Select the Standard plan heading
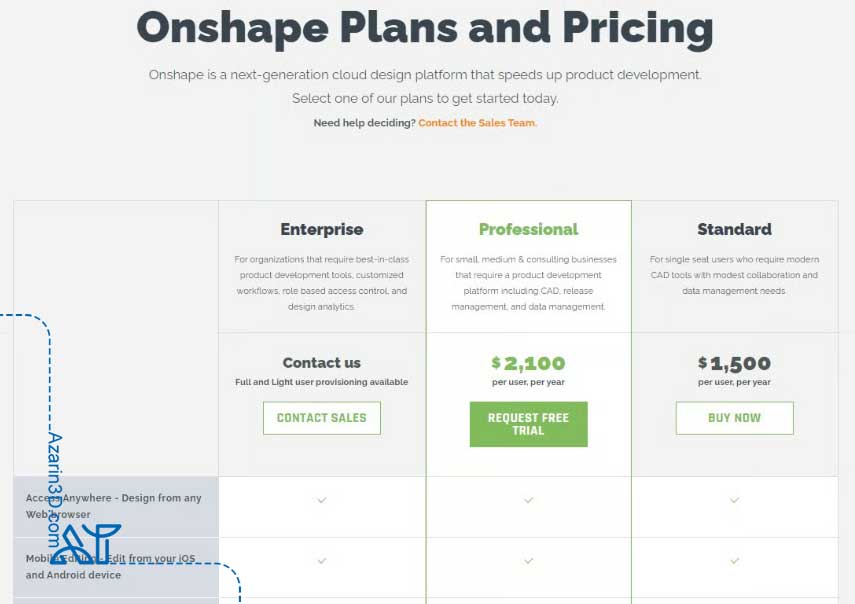Viewport: 855px width, 604px height. 734,229
